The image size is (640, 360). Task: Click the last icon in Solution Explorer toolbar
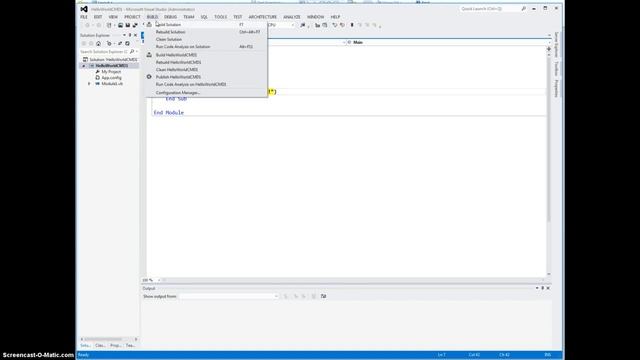tap(127, 43)
